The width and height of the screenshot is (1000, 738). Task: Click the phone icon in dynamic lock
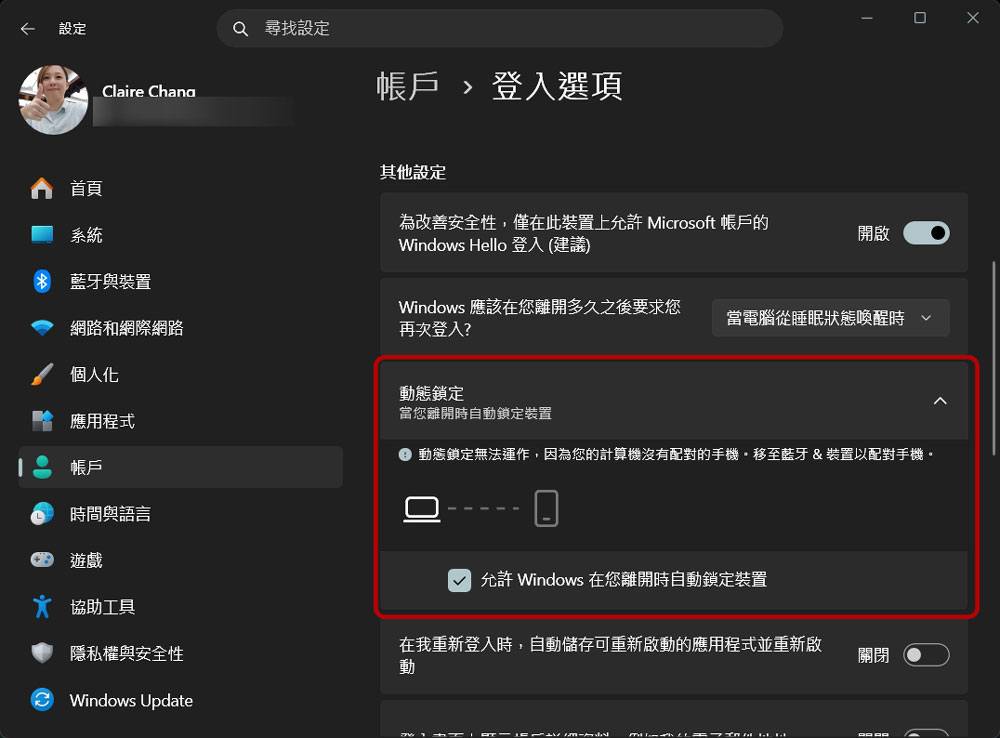tap(546, 508)
